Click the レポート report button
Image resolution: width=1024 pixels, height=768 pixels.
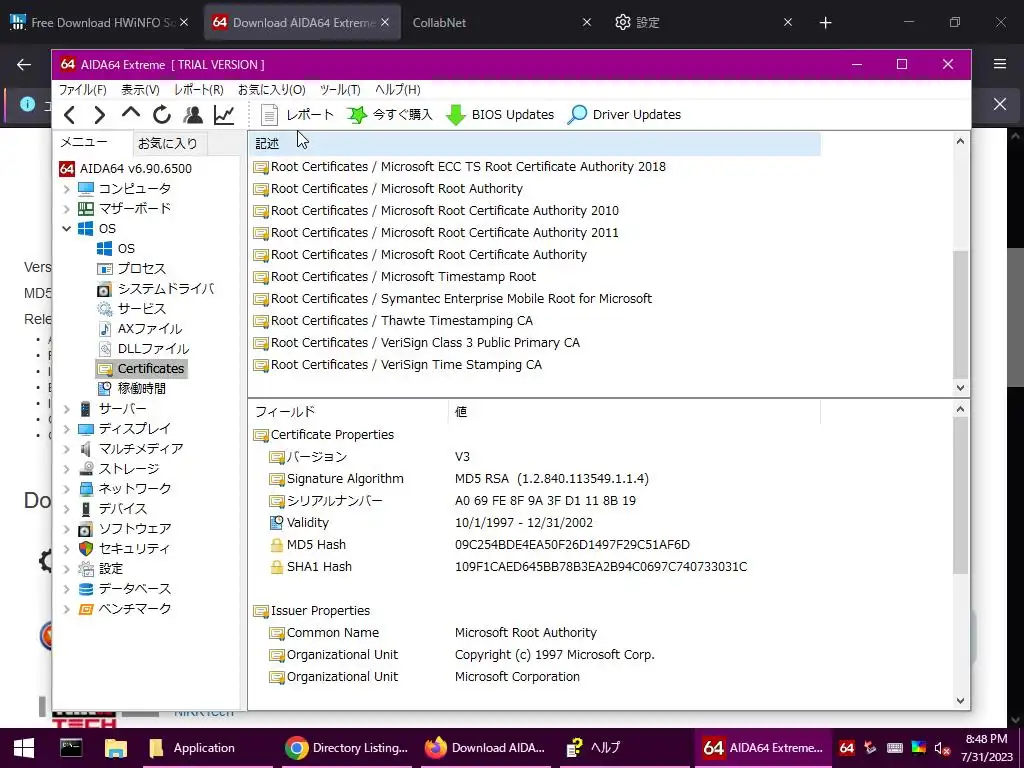click(x=297, y=115)
